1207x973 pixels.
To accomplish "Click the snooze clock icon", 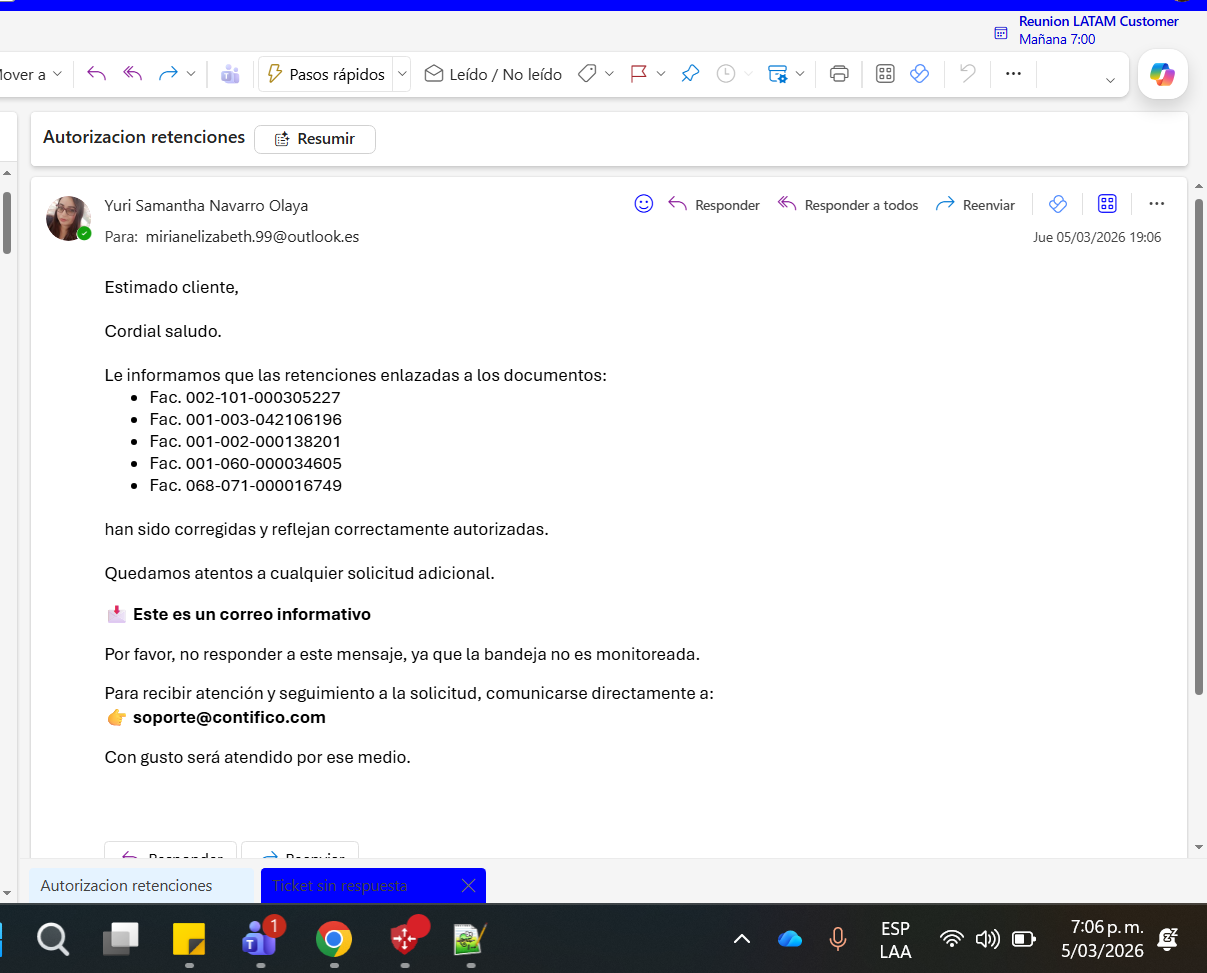I will tap(726, 74).
